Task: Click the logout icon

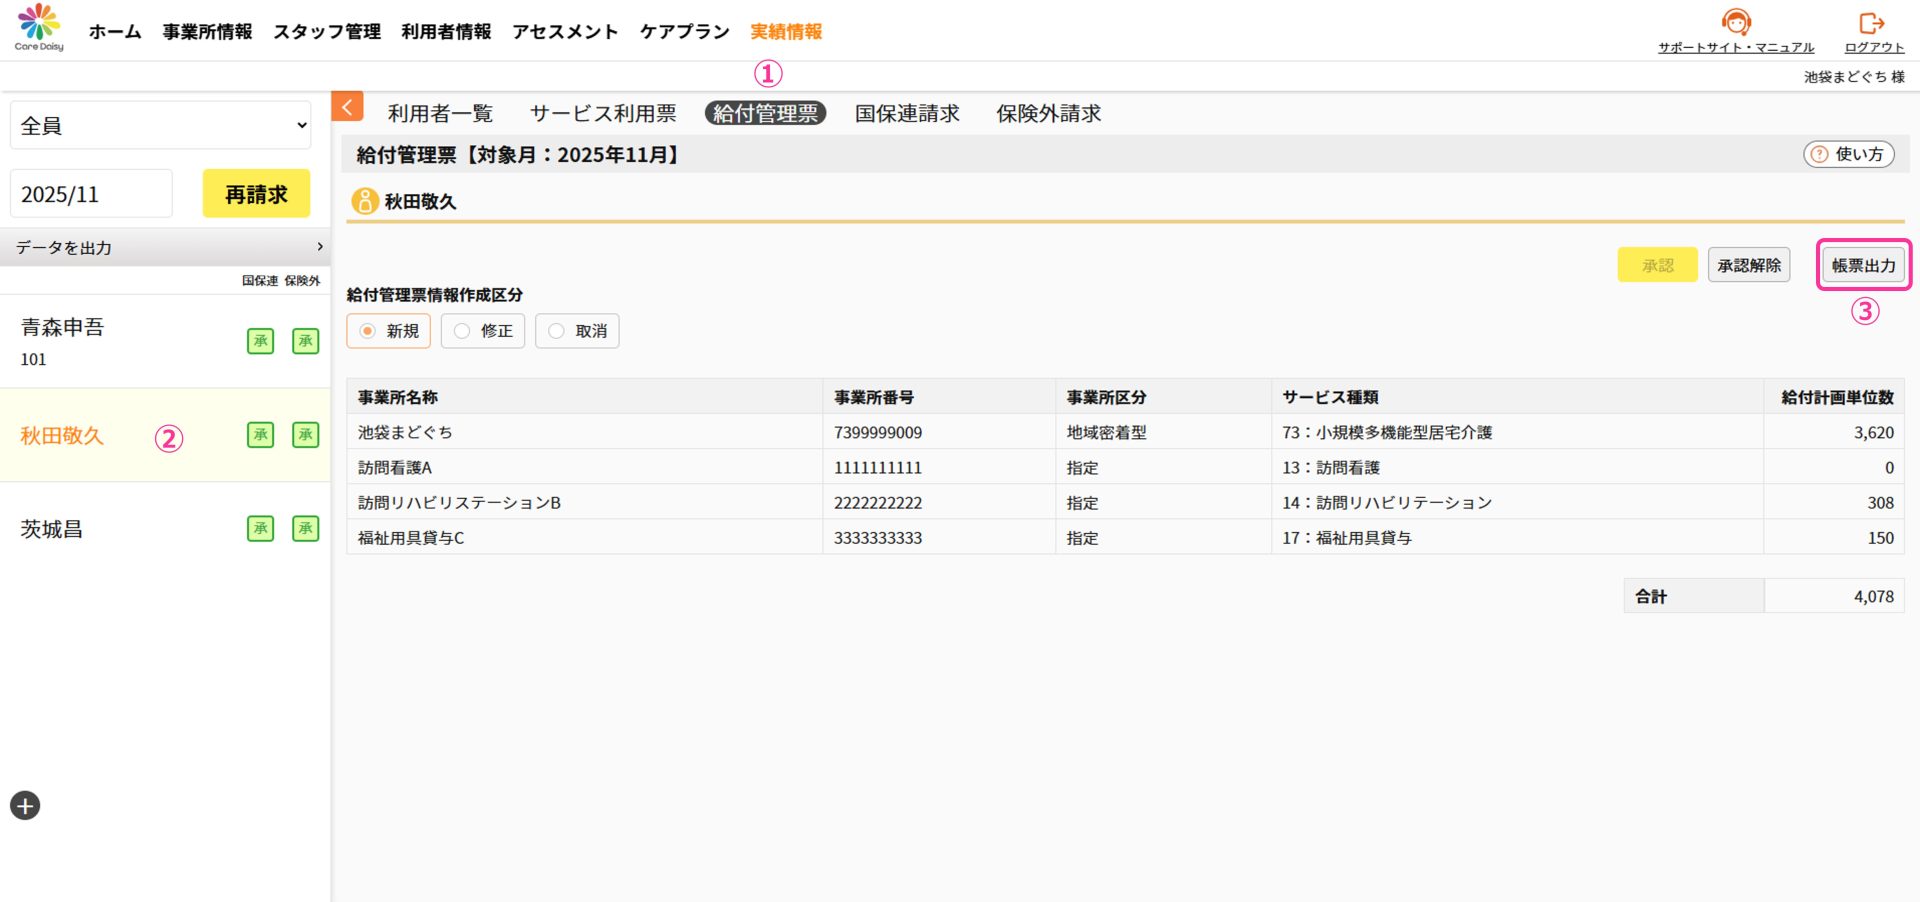Action: point(1871,23)
